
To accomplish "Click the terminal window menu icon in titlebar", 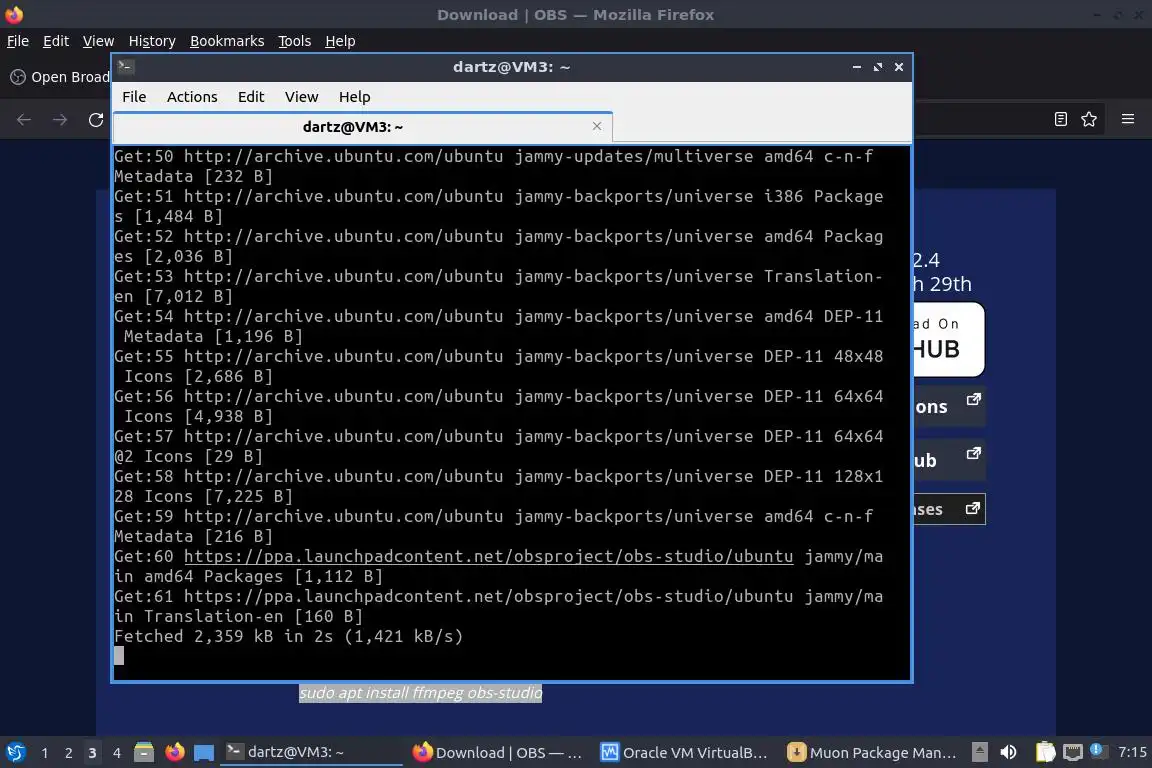I will [125, 67].
